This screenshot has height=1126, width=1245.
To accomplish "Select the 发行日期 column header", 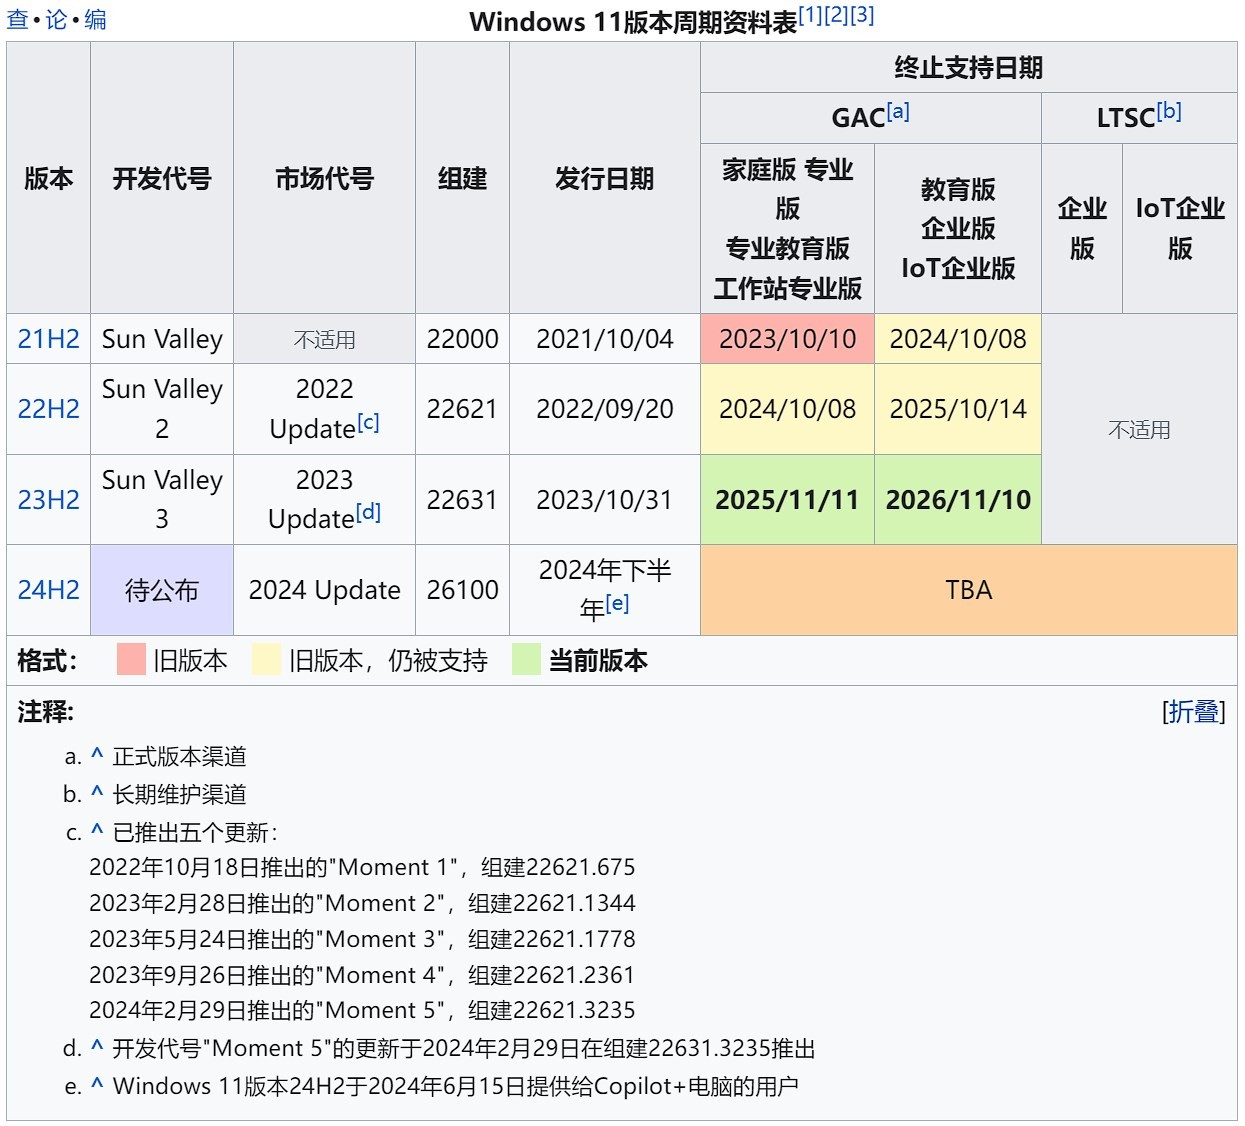I will click(604, 178).
